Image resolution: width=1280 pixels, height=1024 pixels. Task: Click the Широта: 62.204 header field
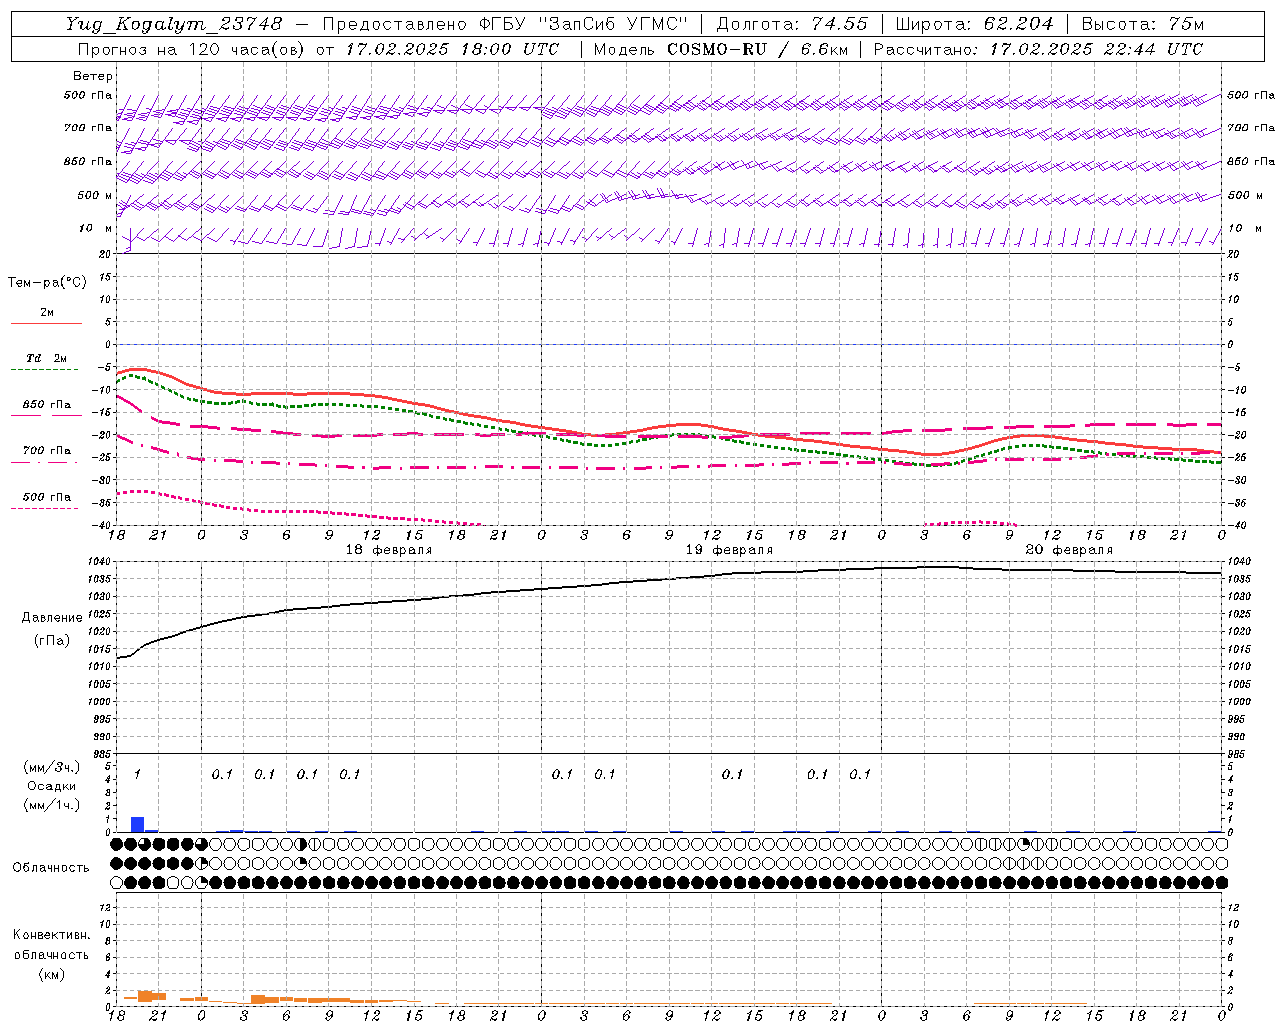[x=974, y=24]
